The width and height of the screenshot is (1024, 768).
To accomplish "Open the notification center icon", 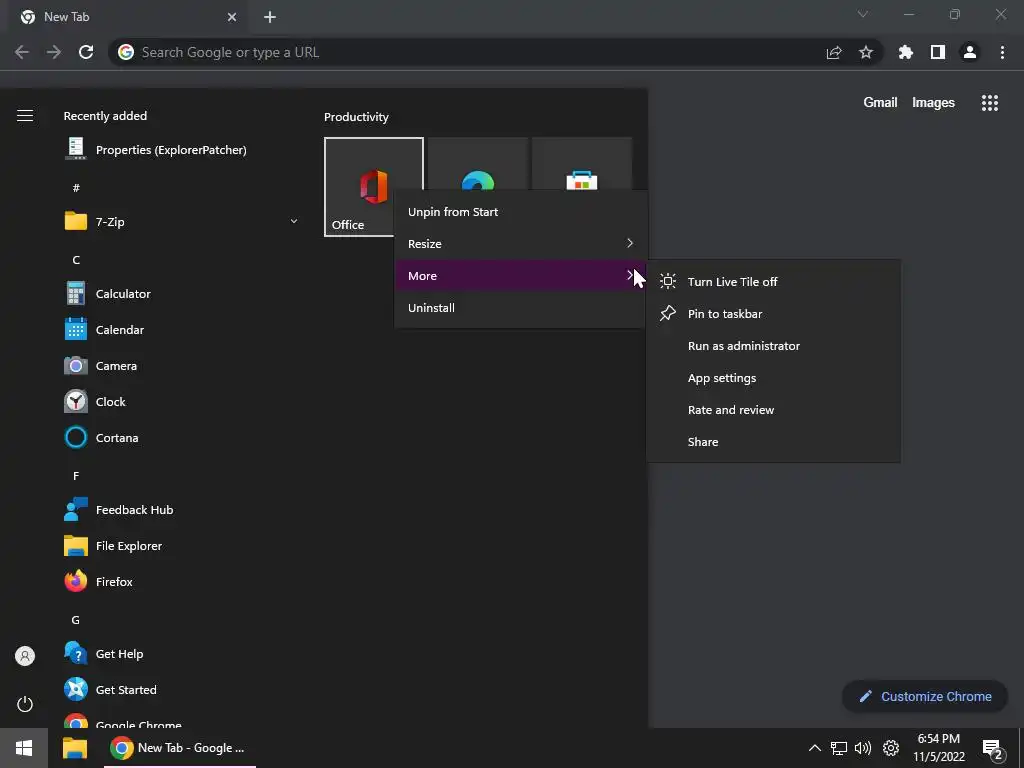I will tap(993, 749).
